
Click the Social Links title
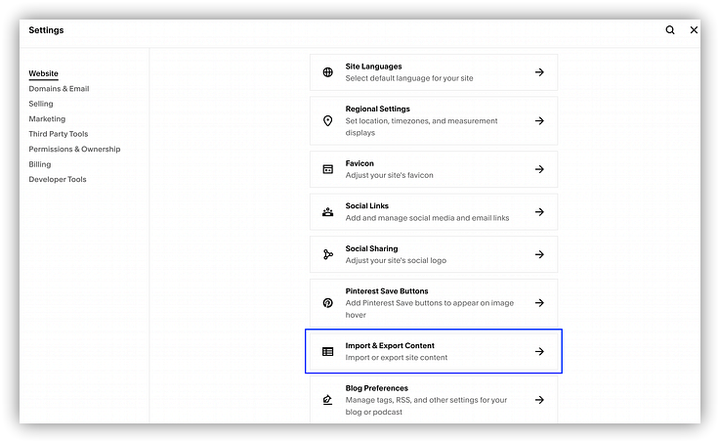(367, 206)
